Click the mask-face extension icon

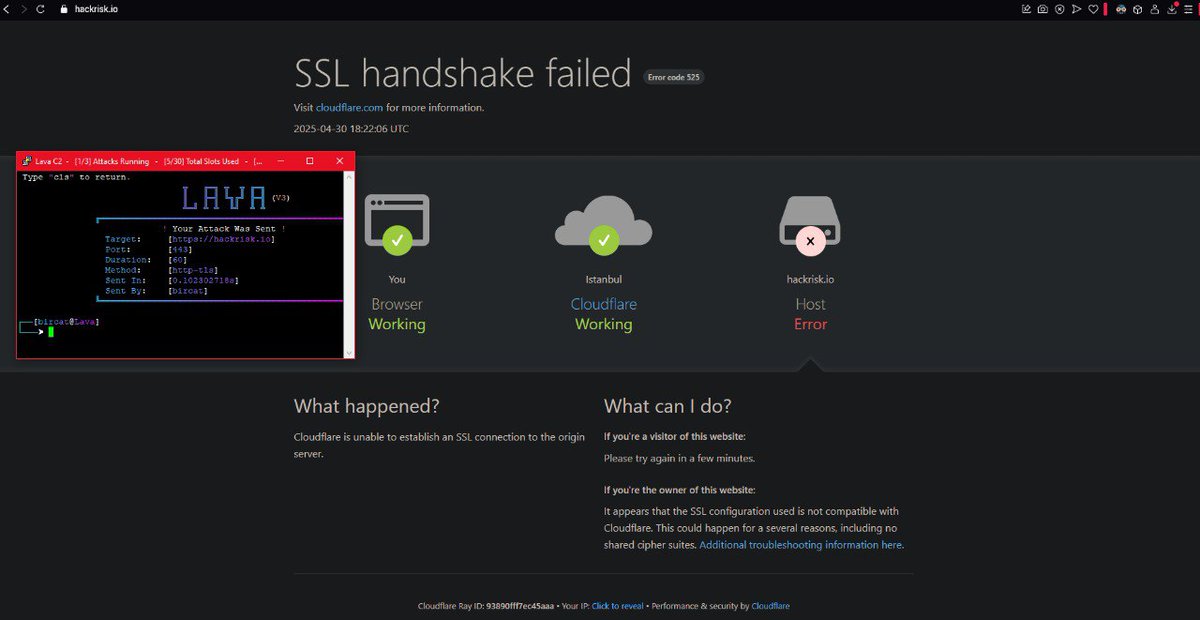coord(1121,9)
